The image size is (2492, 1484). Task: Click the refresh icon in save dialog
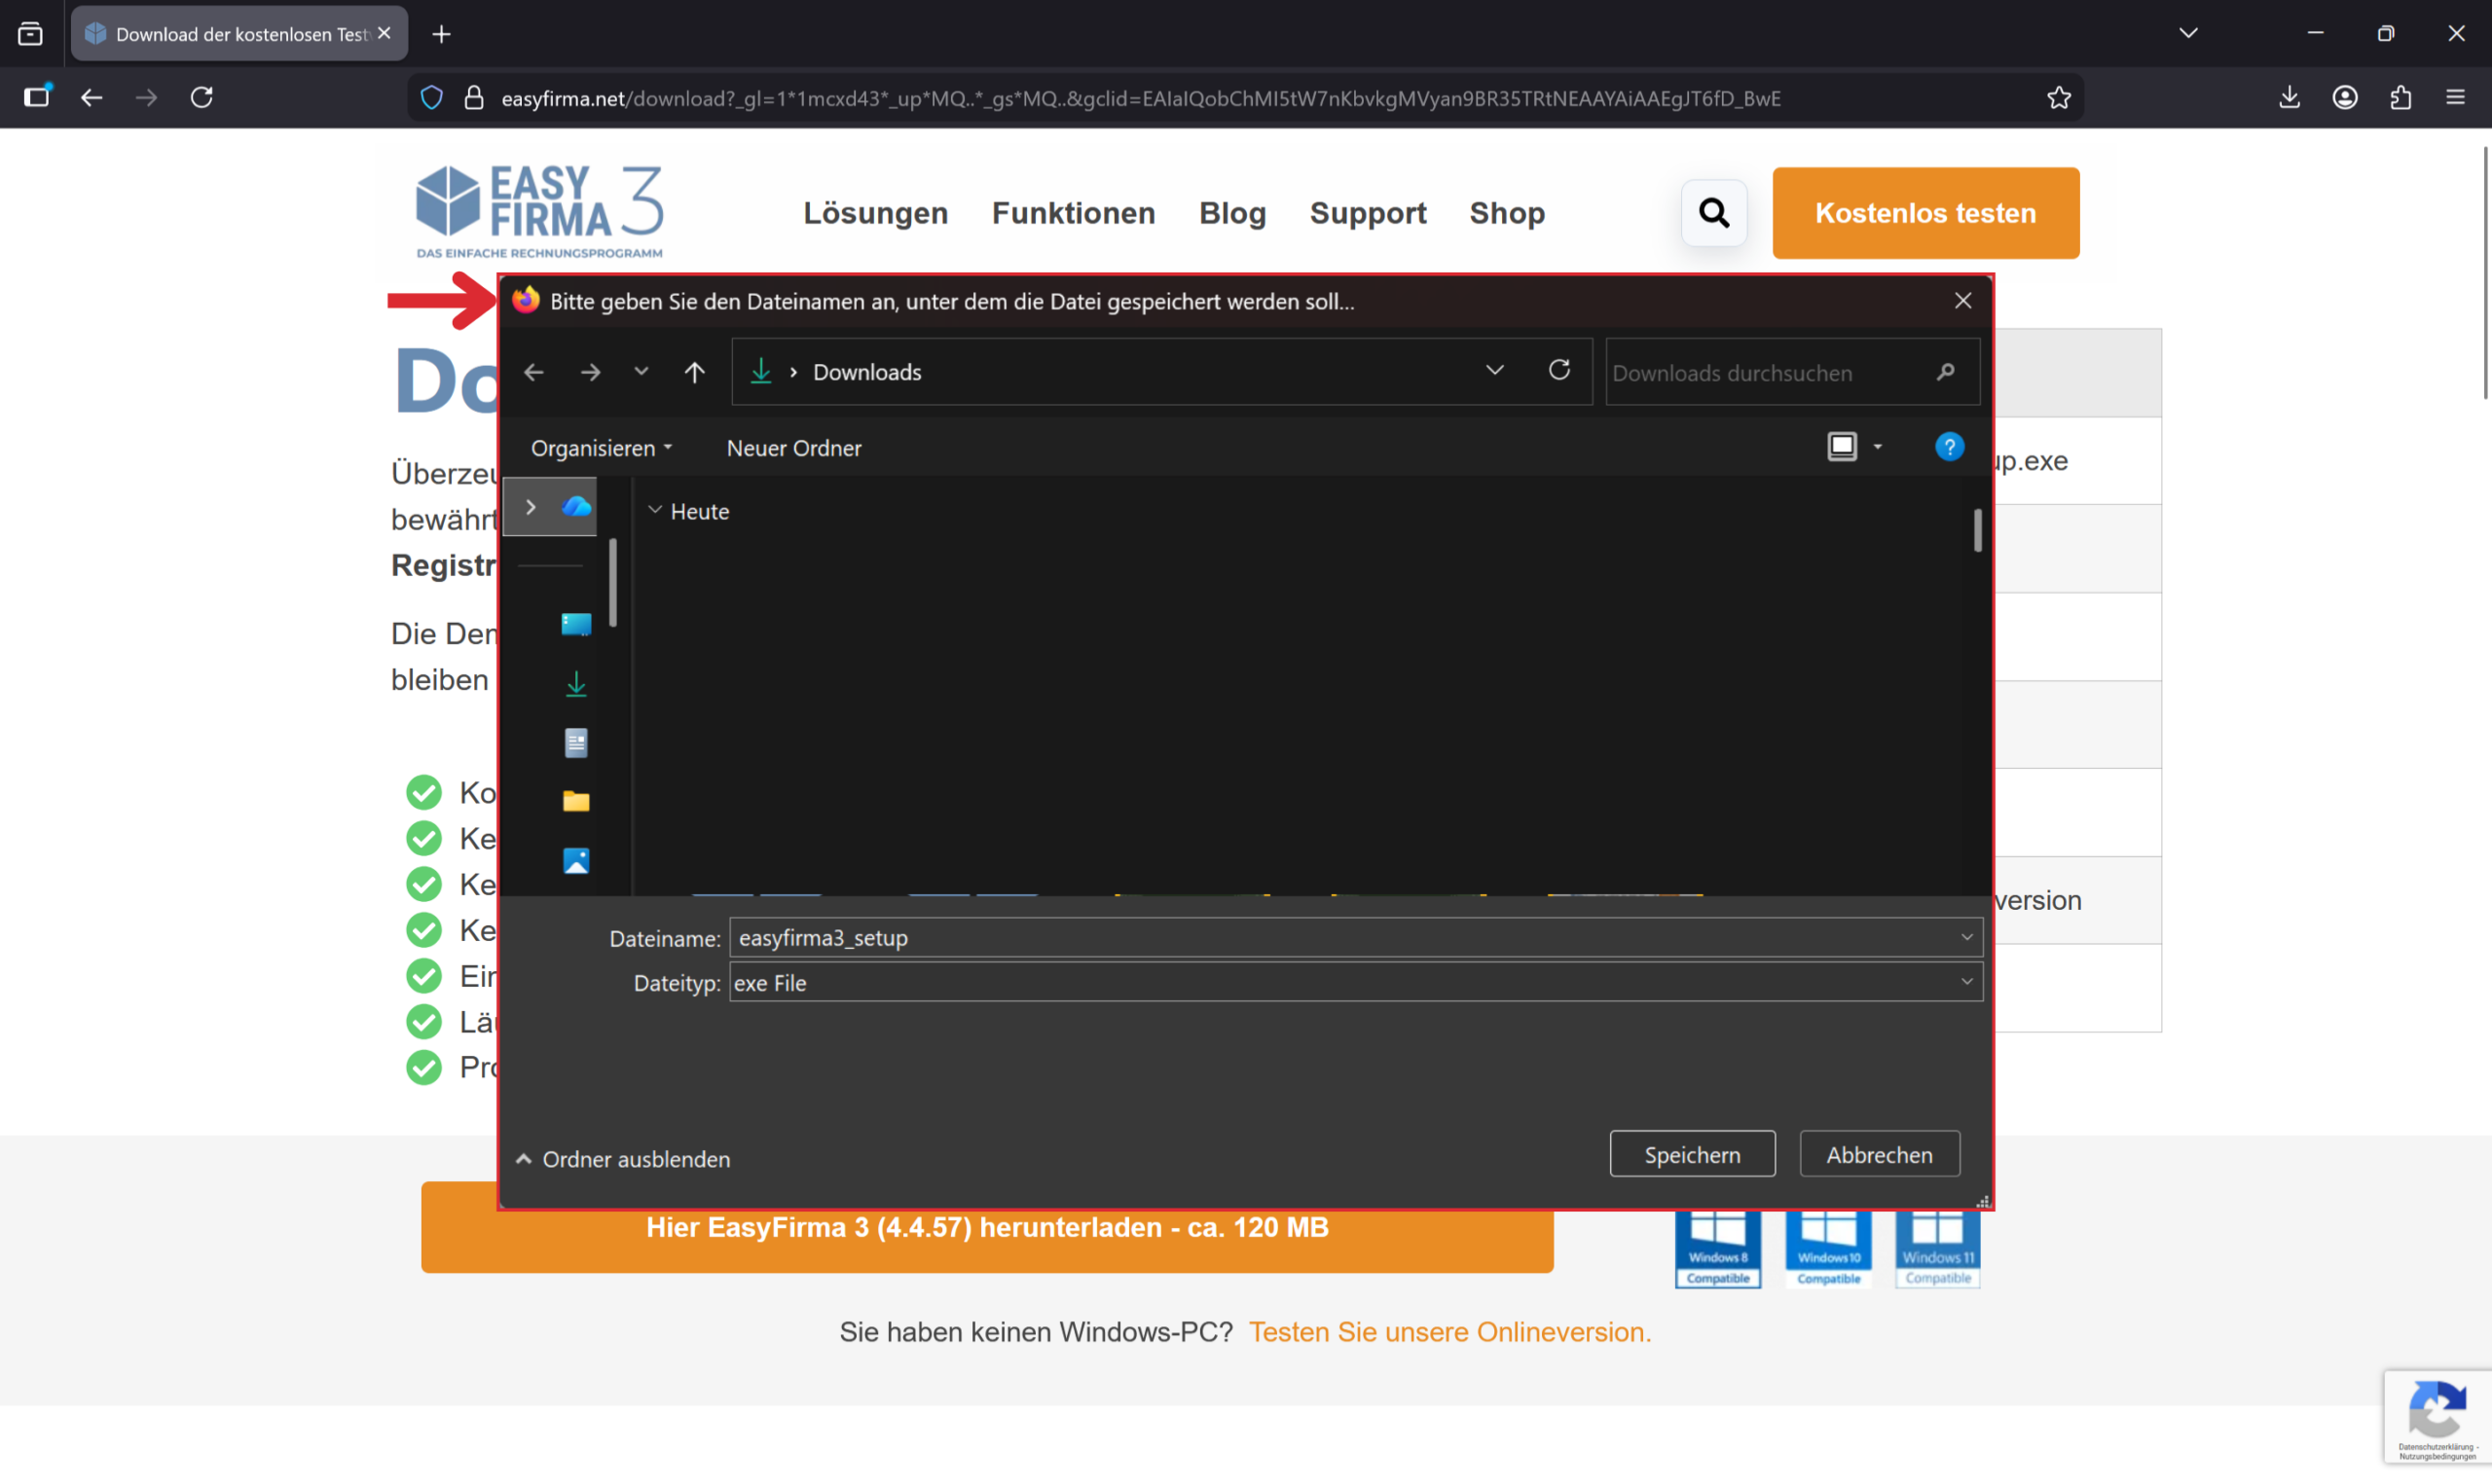pos(1559,371)
